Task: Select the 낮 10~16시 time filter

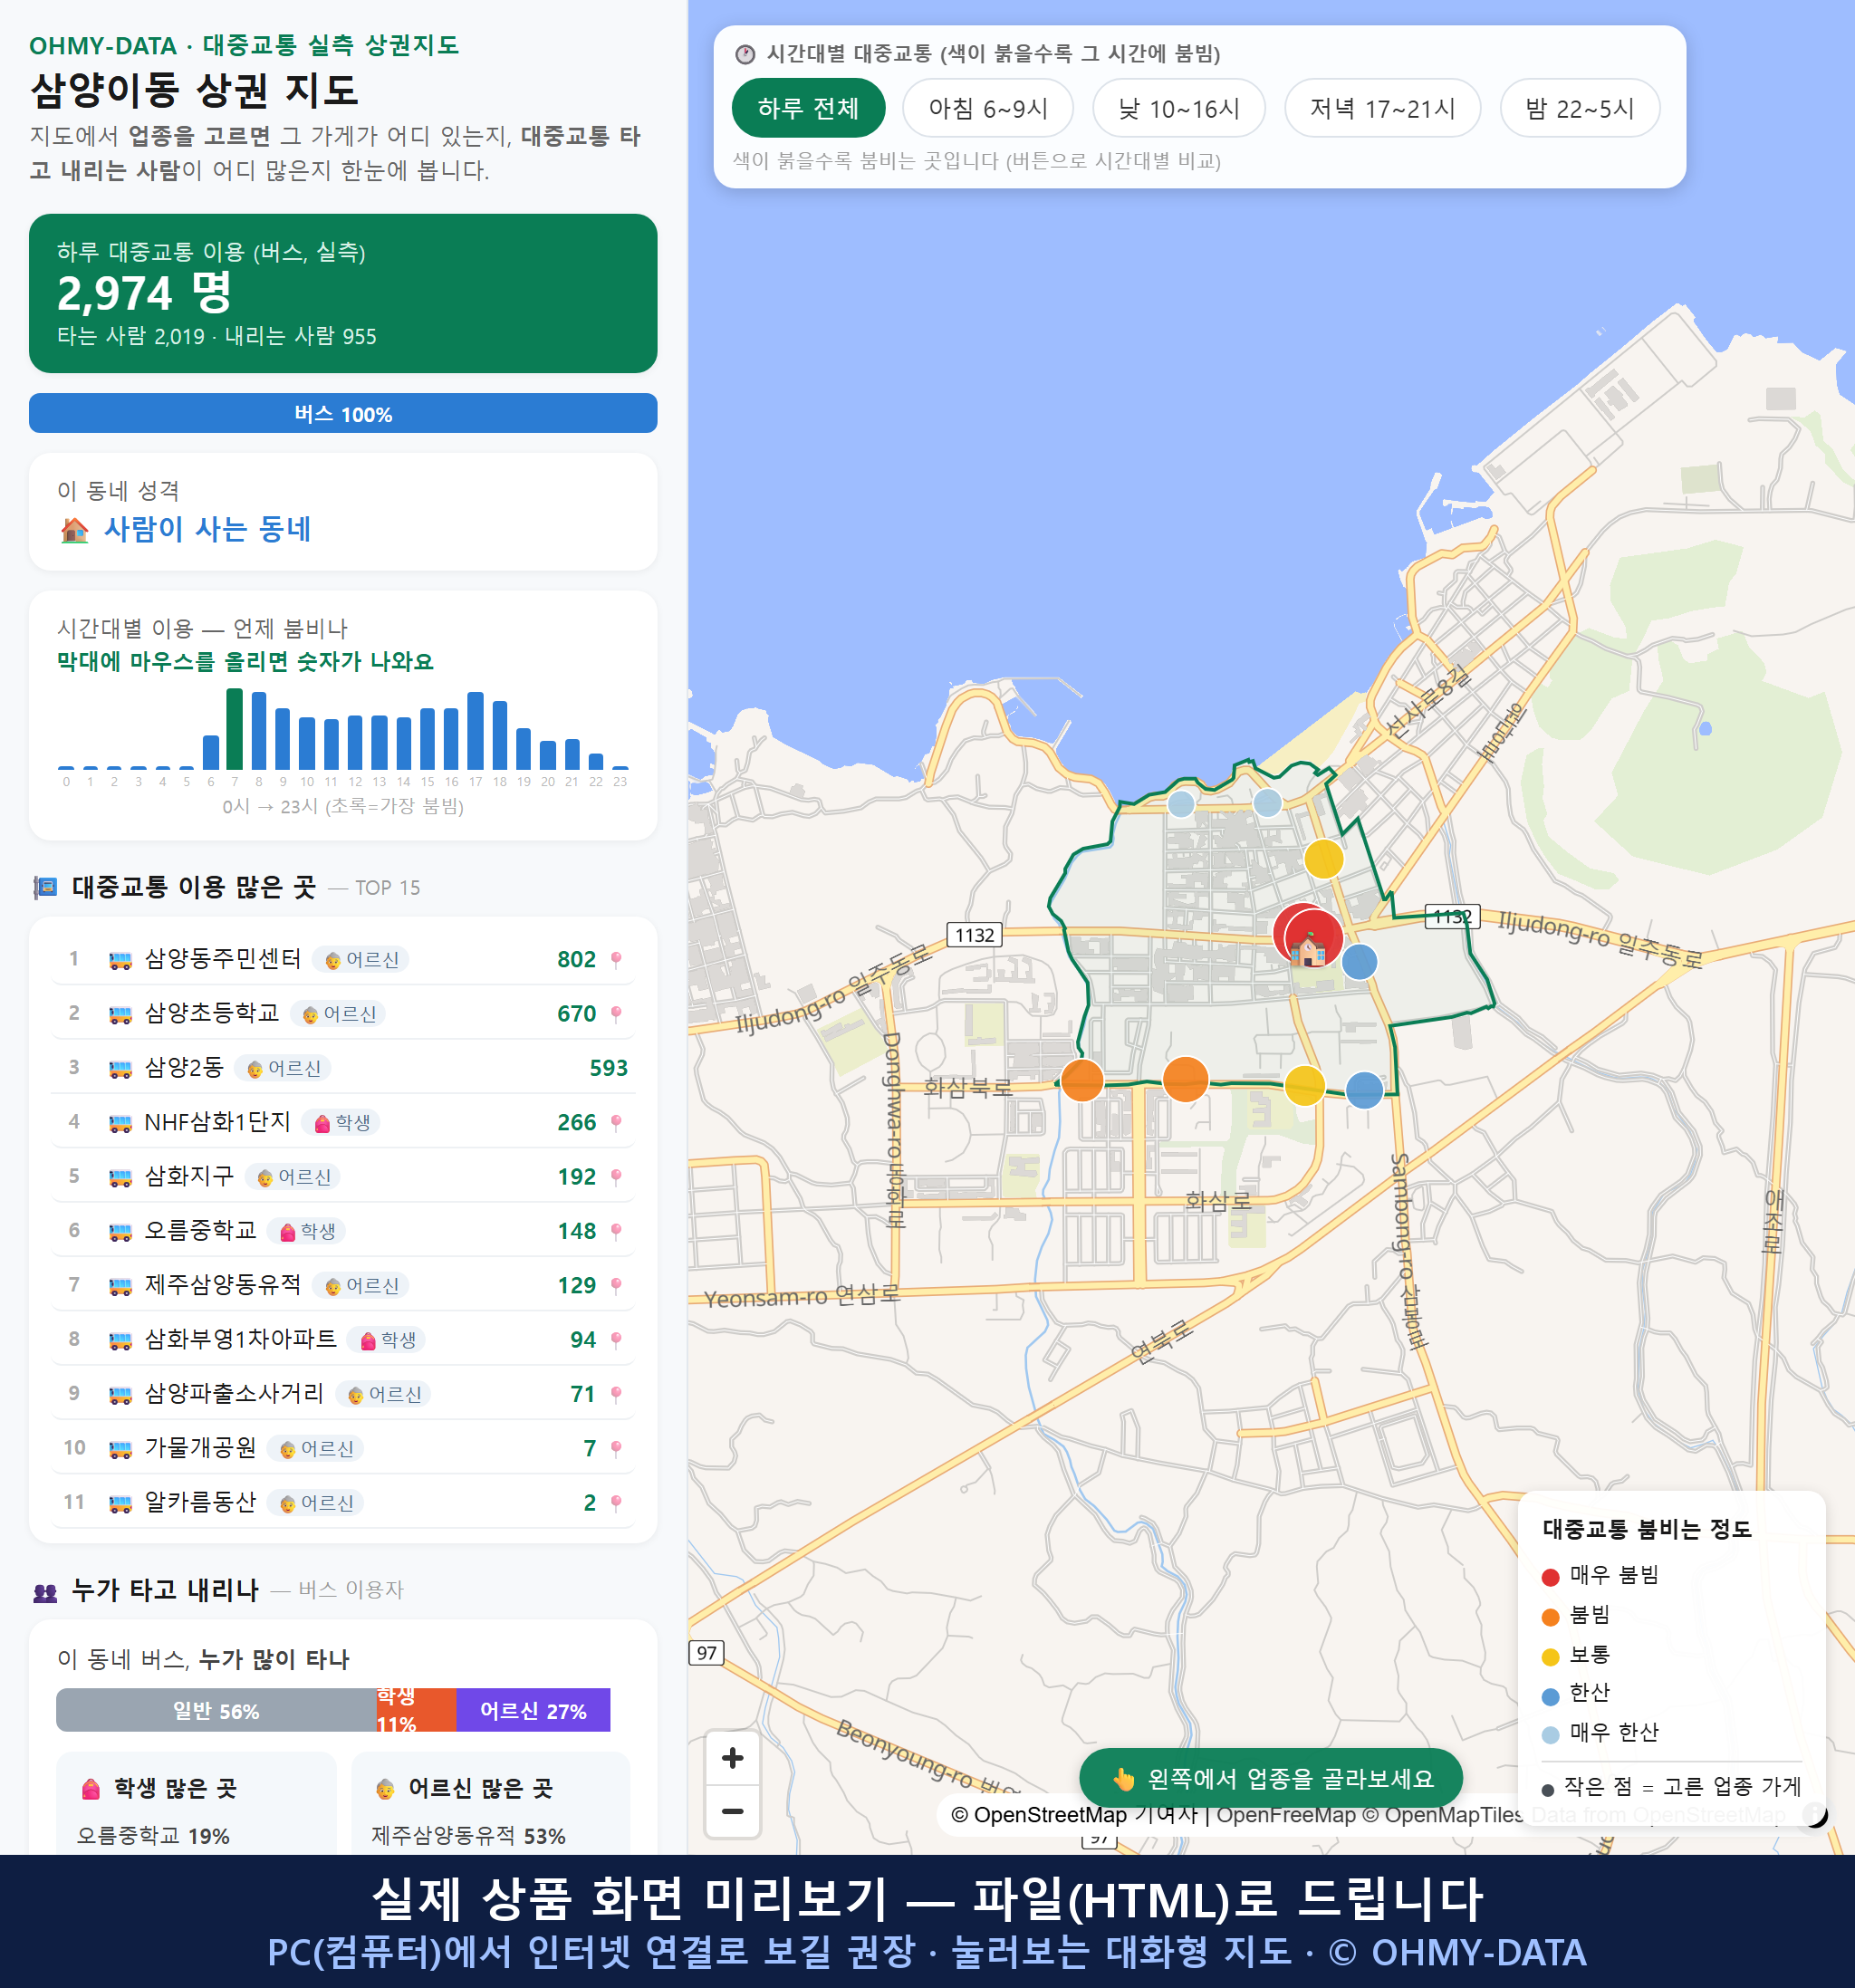Action: click(1178, 108)
